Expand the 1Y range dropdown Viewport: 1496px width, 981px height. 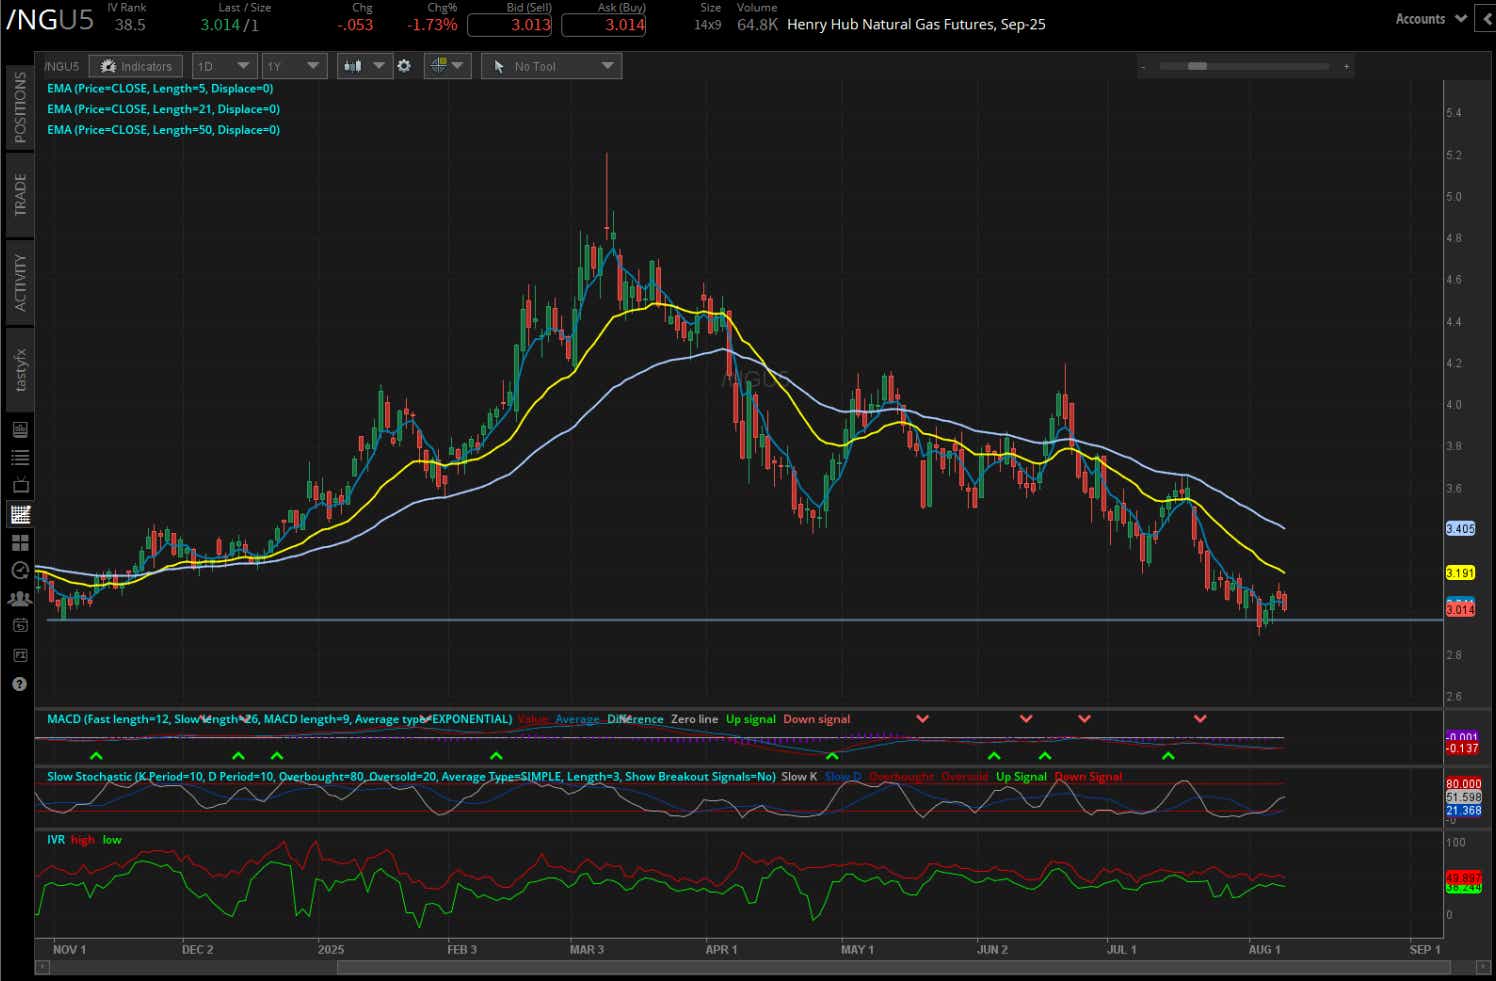click(294, 65)
